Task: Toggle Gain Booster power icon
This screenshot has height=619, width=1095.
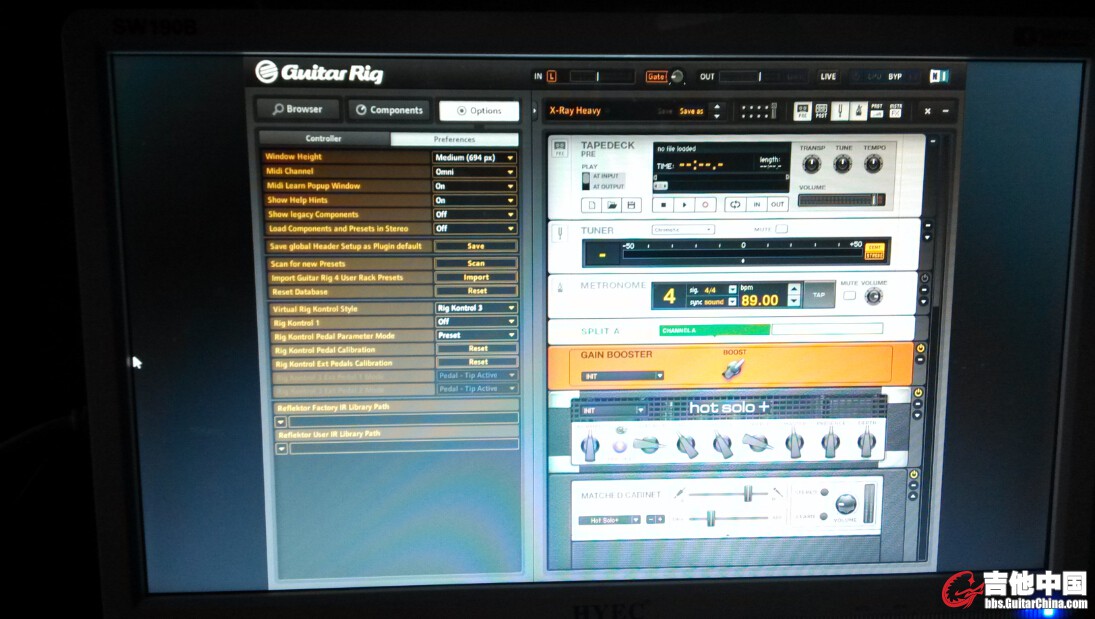Action: coord(920,348)
